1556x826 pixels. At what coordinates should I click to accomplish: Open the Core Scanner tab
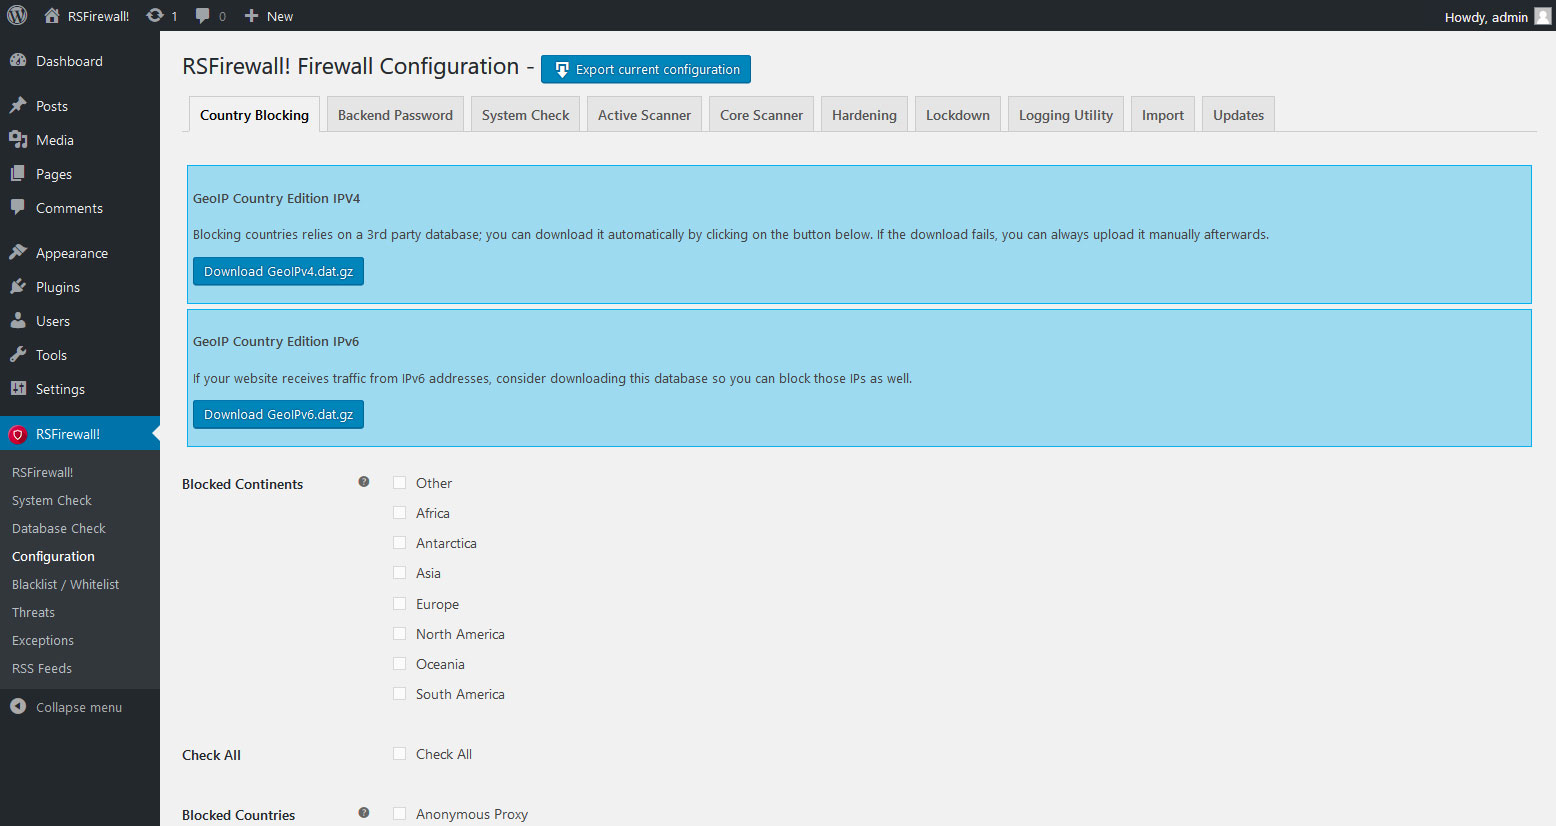761,115
